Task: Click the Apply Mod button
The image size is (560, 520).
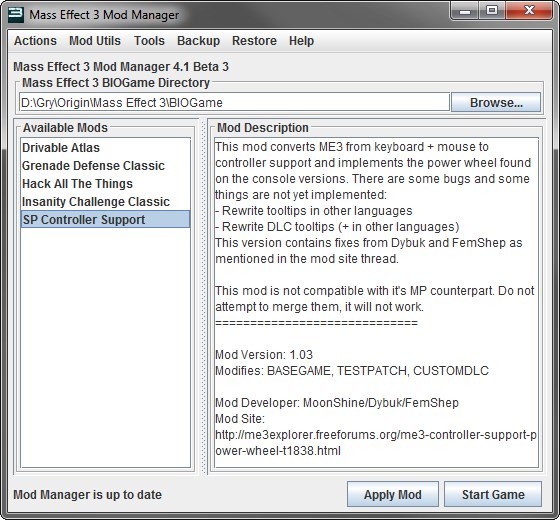Action: [392, 494]
